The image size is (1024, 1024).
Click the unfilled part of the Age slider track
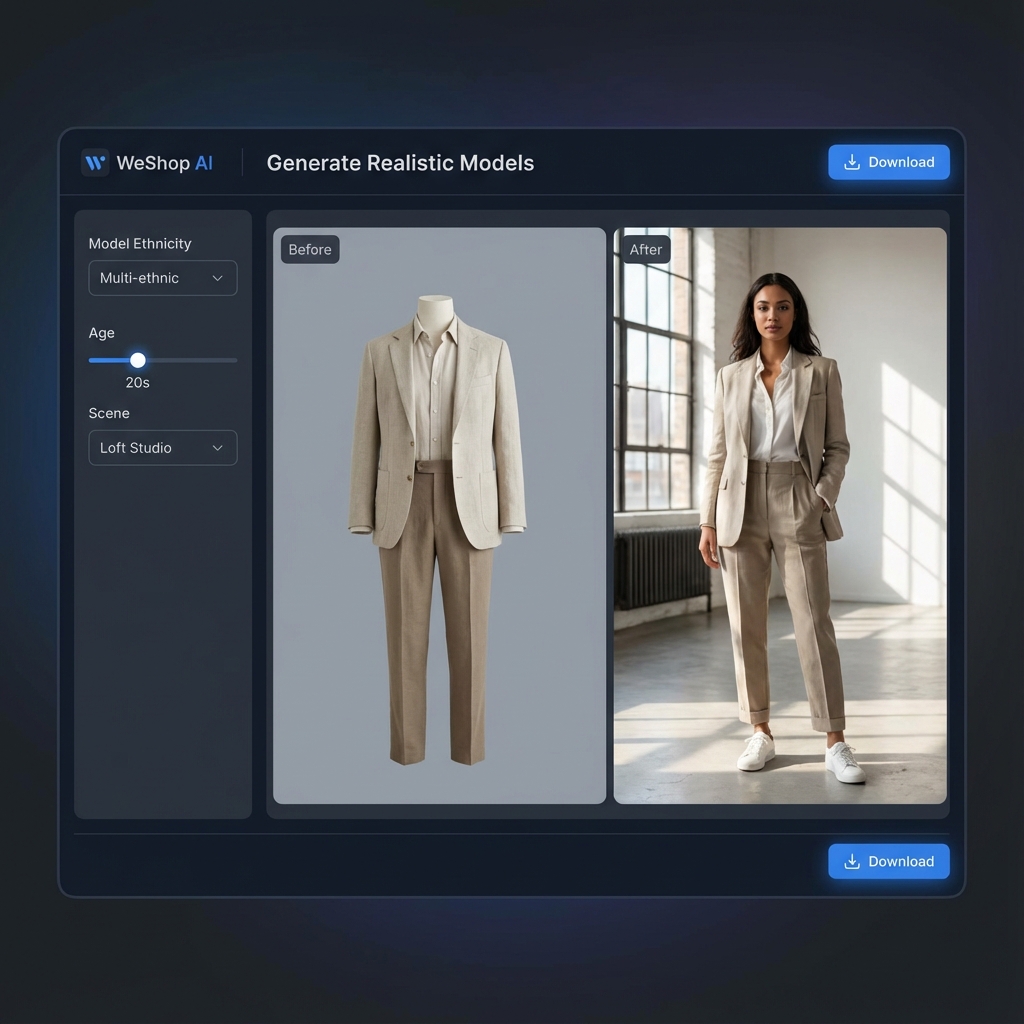point(190,360)
